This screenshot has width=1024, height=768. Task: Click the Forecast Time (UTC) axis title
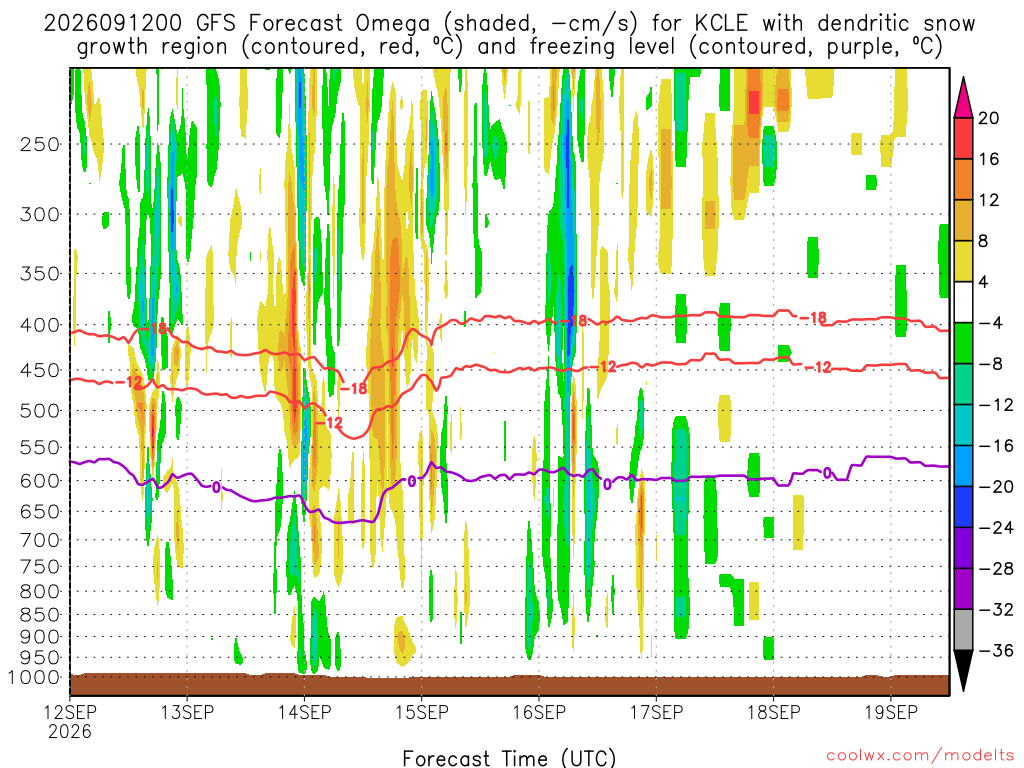click(509, 758)
